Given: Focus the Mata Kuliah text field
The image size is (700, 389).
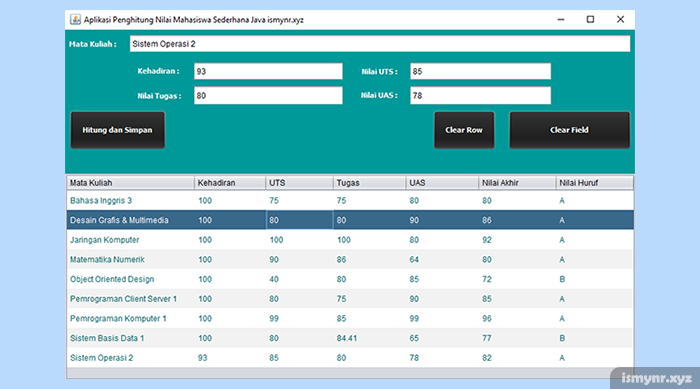Looking at the screenshot, I should coord(380,44).
